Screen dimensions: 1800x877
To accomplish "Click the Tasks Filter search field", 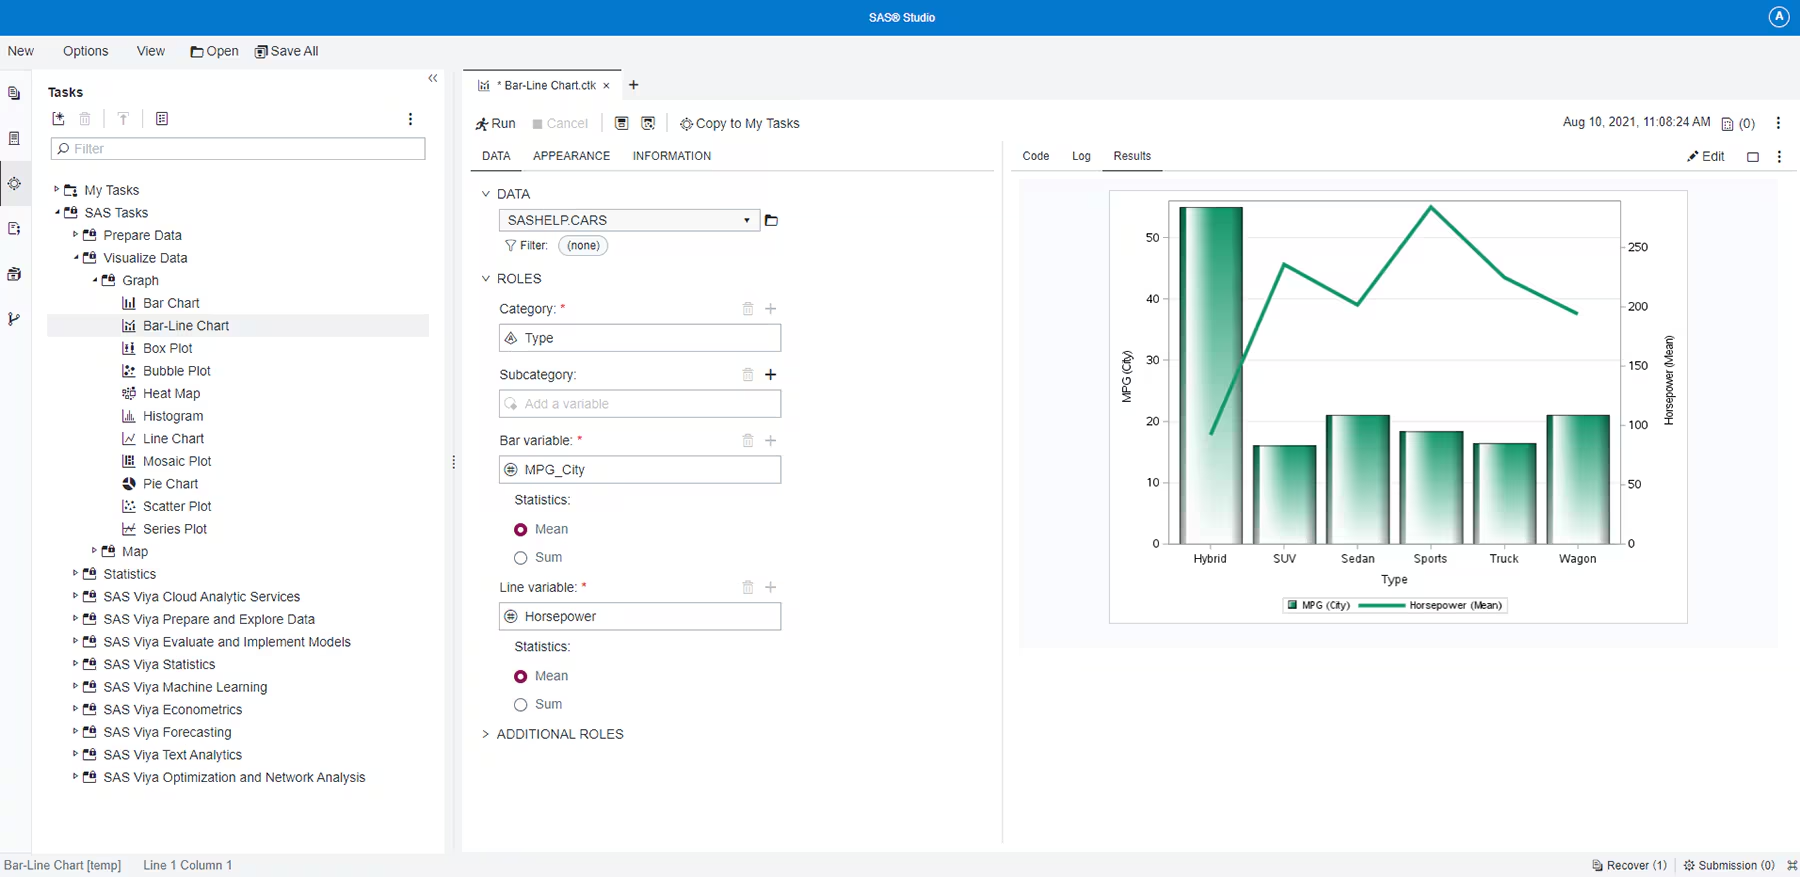I will pyautogui.click(x=238, y=149).
